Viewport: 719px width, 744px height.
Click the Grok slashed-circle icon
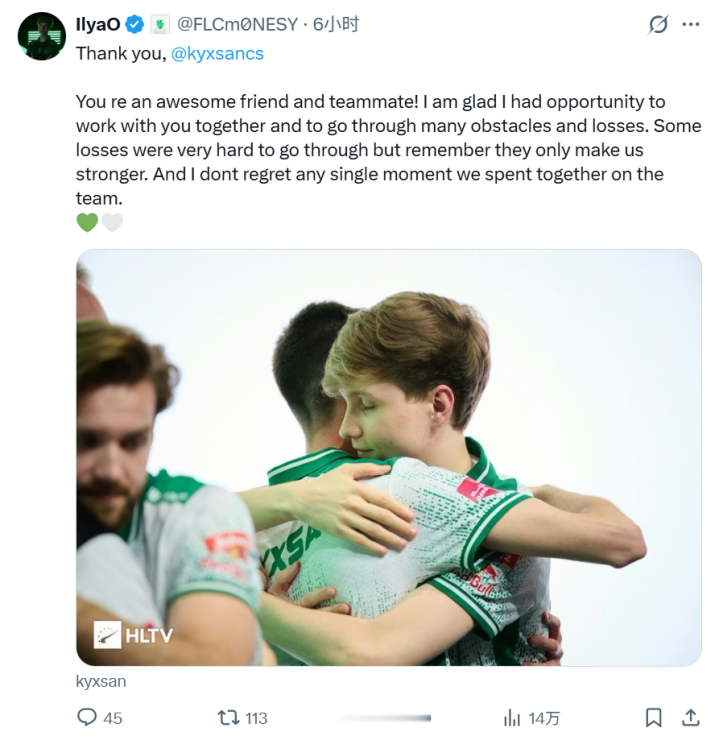pos(658,24)
